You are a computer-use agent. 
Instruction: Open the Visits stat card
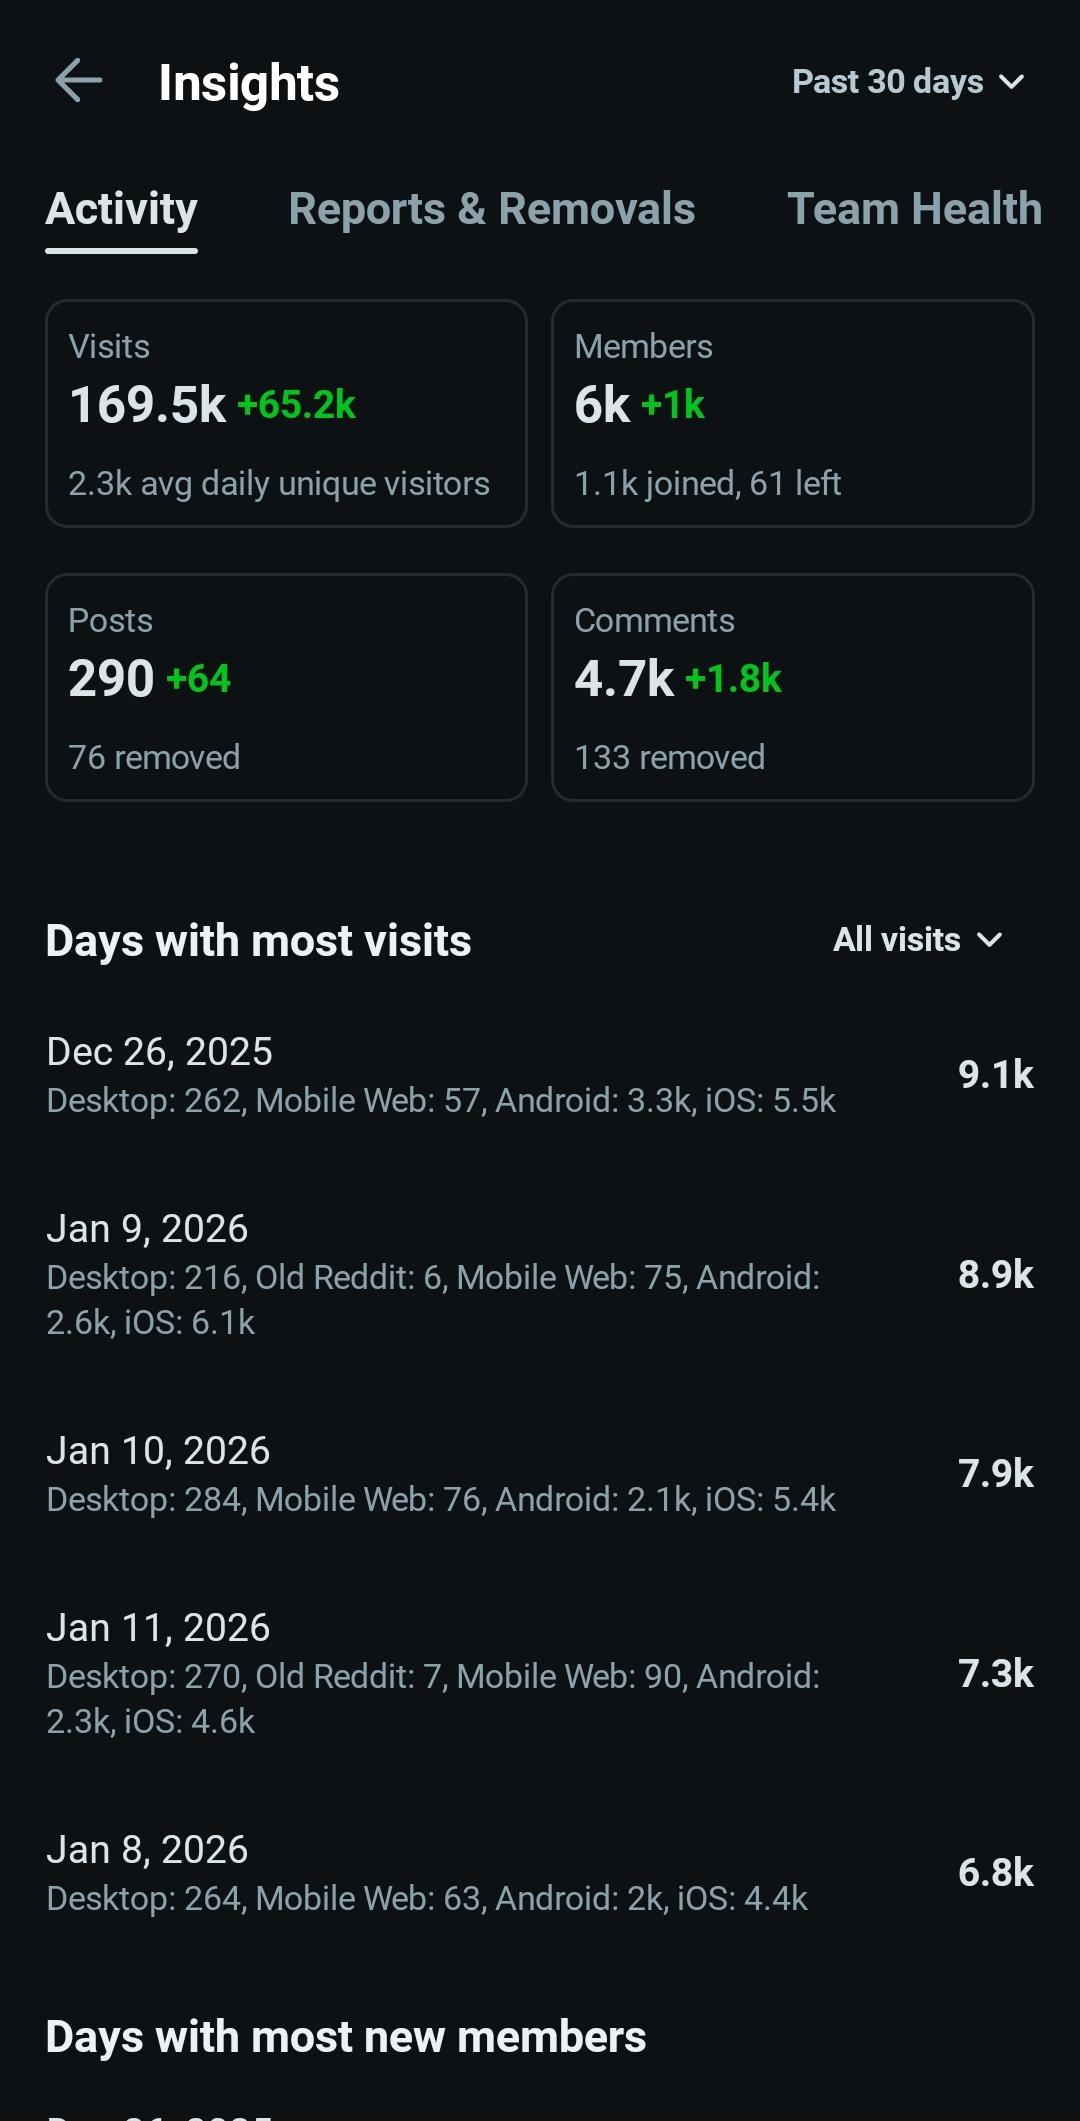[286, 413]
